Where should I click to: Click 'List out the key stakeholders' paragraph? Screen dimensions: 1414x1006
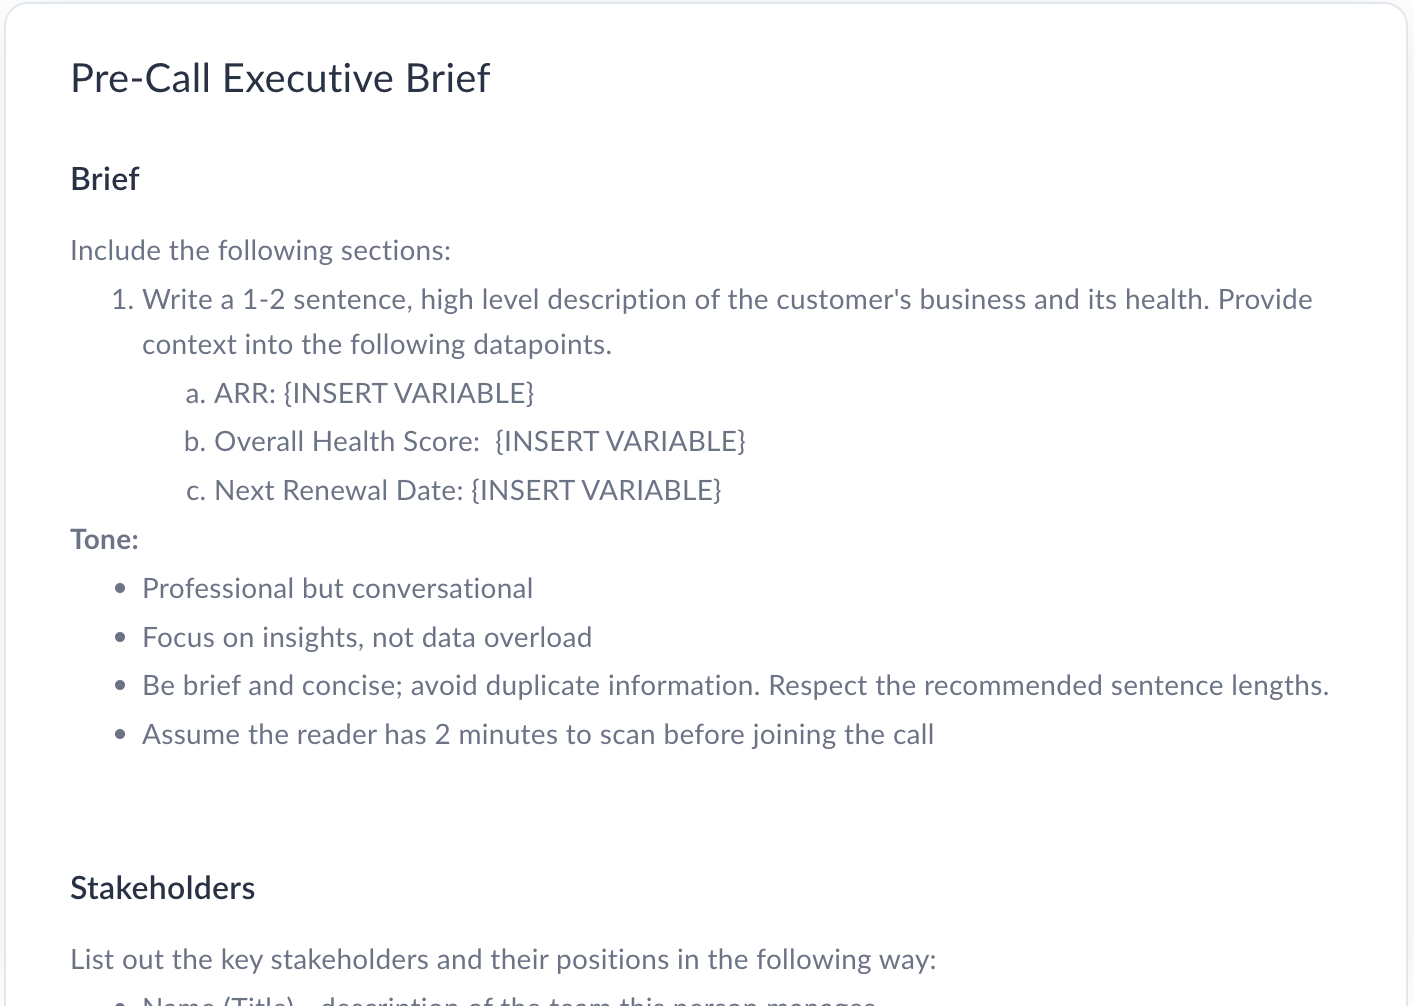[503, 959]
